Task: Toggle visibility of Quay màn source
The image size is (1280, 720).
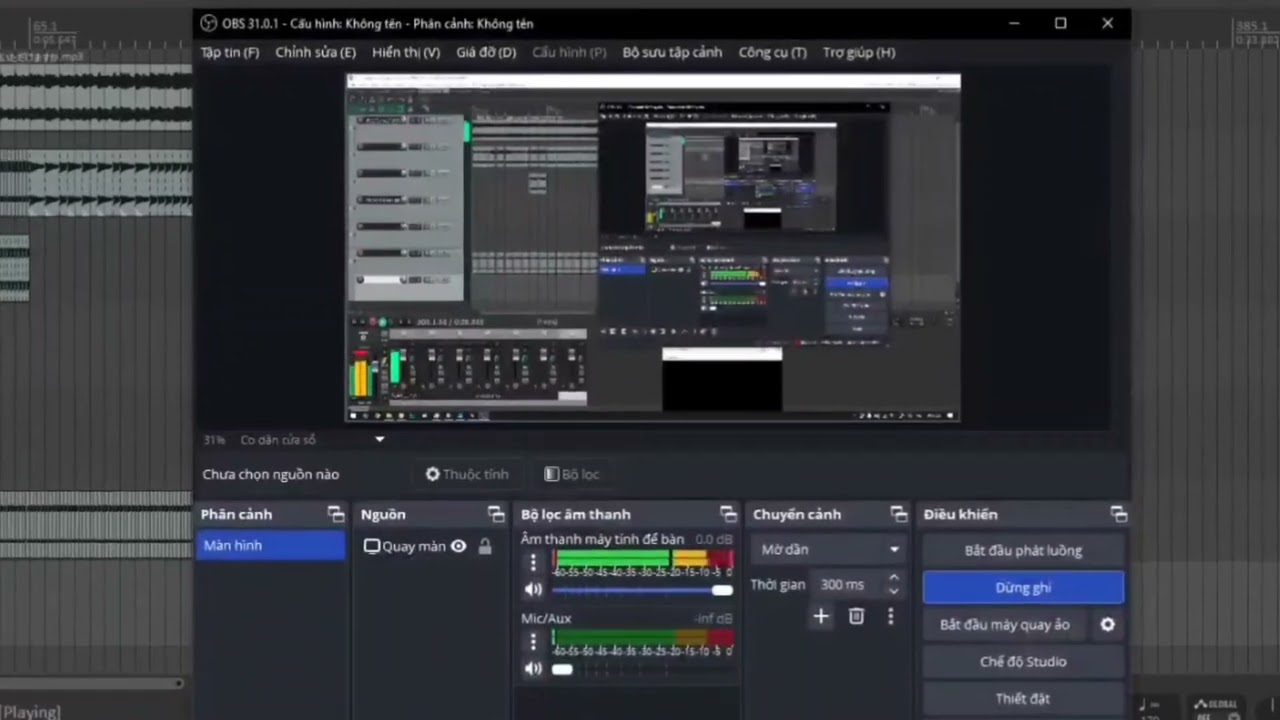Action: 459,546
